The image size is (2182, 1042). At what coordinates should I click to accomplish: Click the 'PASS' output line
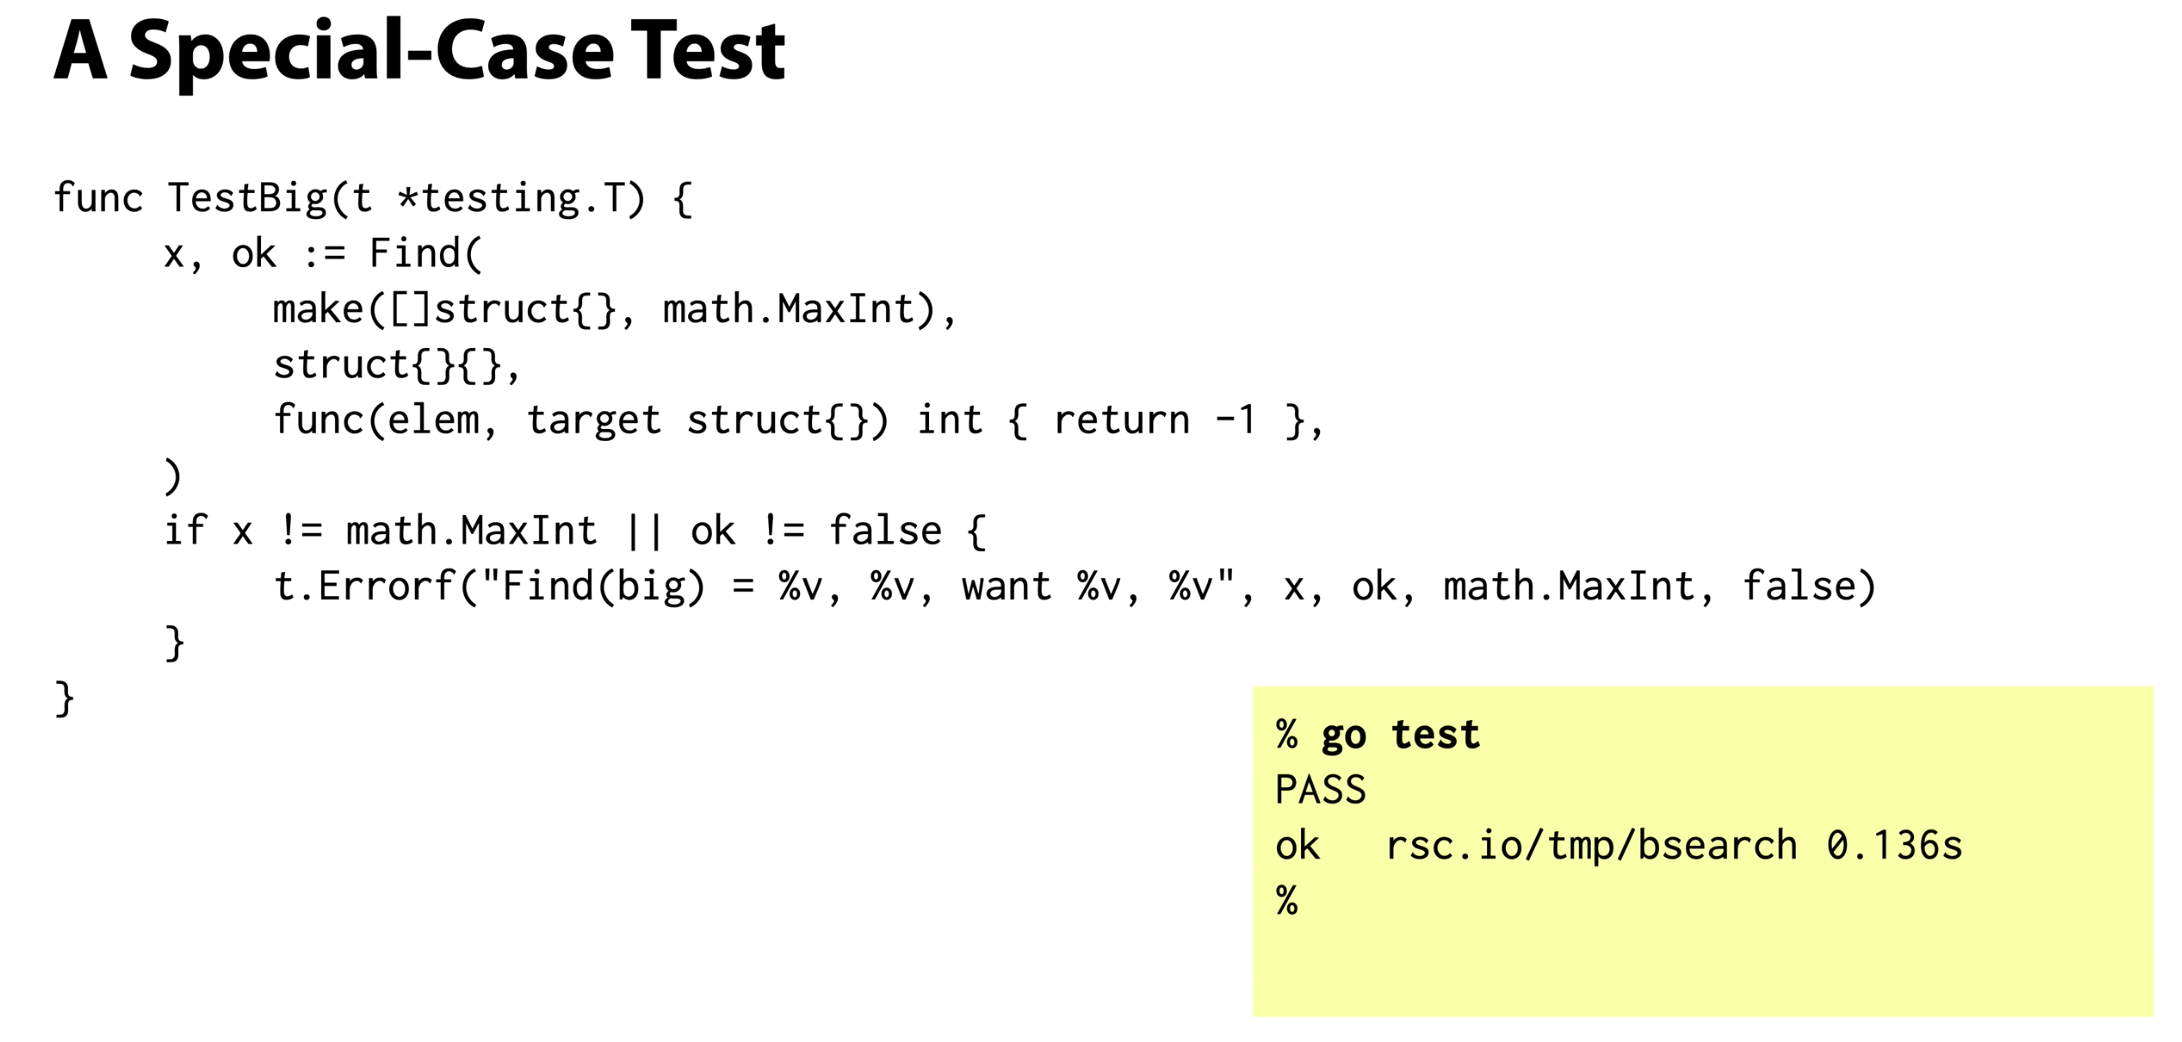pos(1320,790)
